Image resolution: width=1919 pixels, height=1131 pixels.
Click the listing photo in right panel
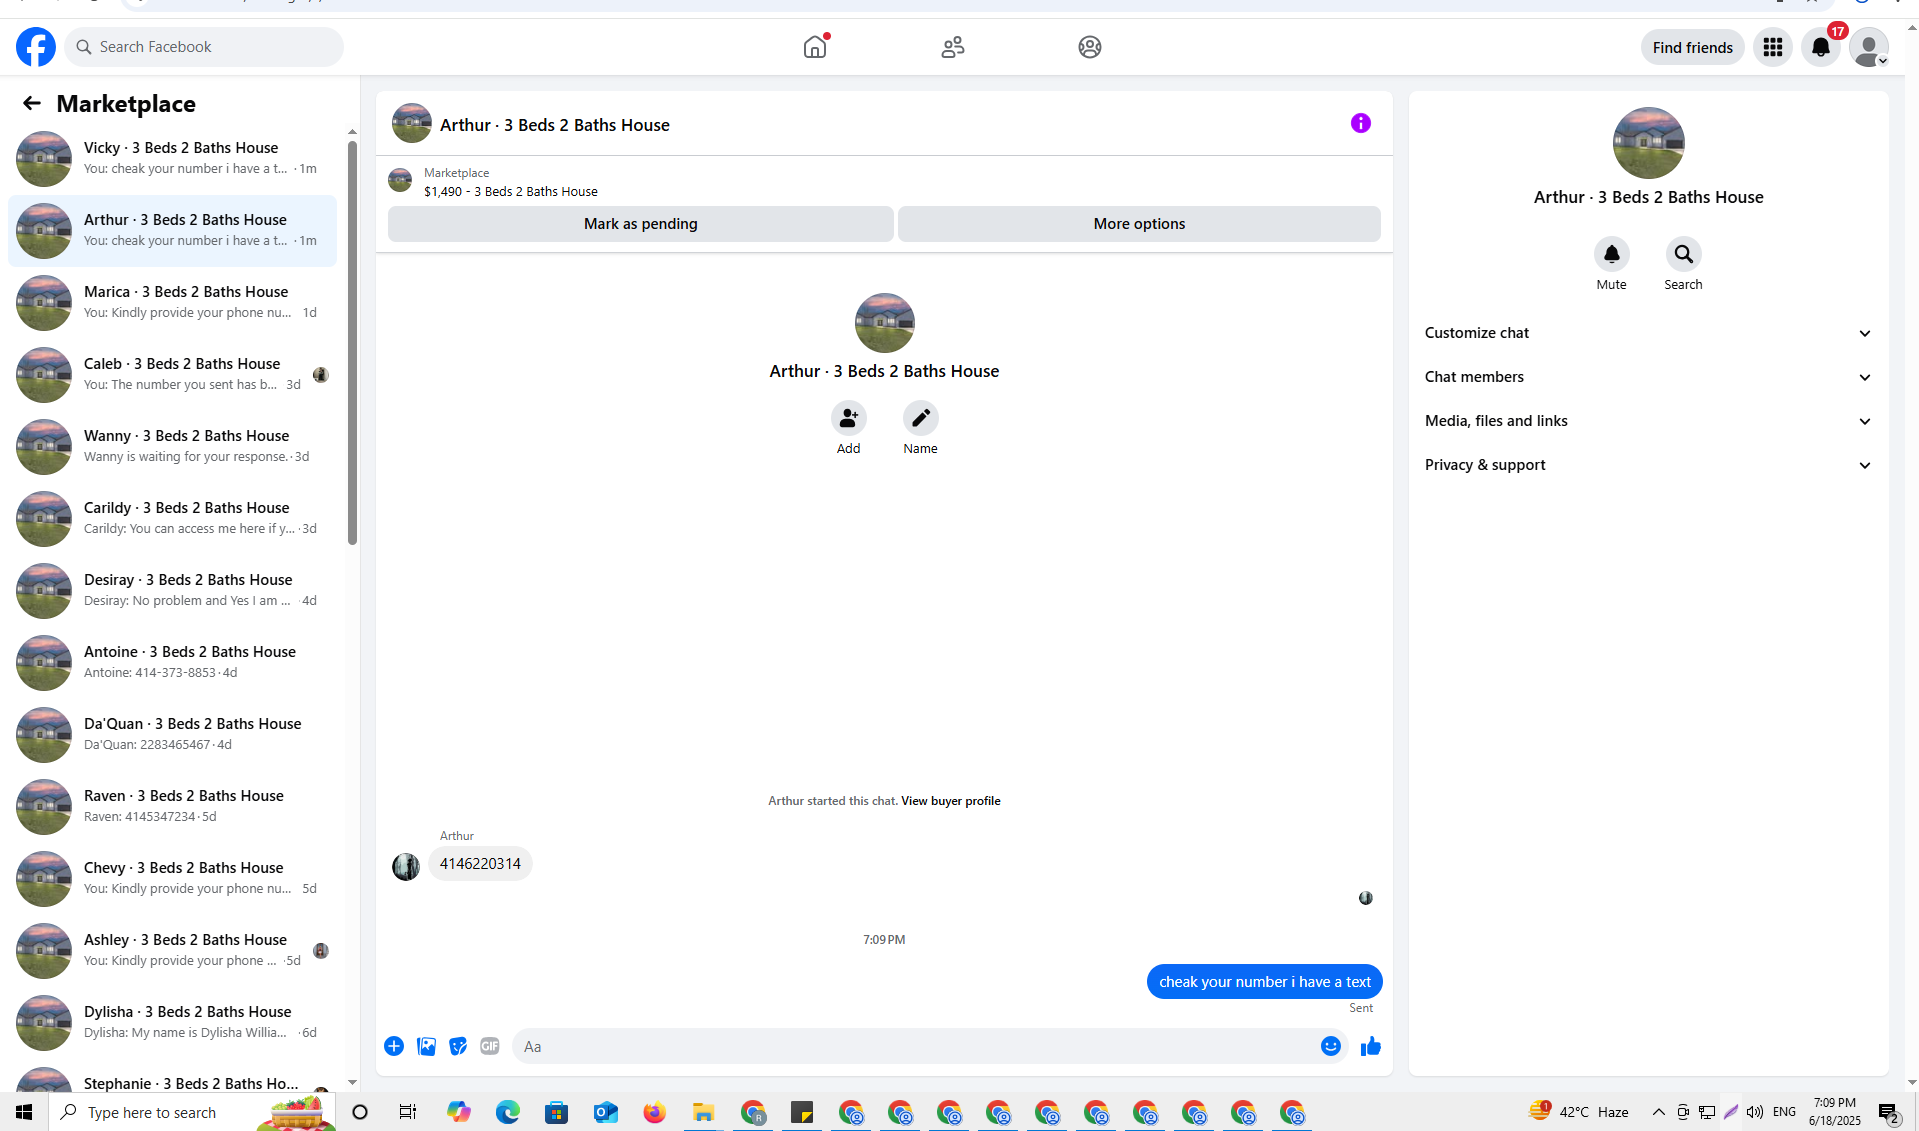coord(1649,143)
